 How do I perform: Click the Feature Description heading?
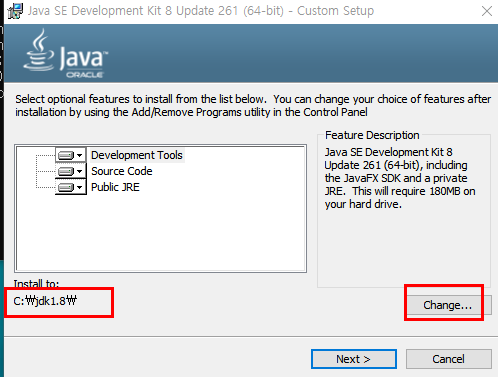372,135
